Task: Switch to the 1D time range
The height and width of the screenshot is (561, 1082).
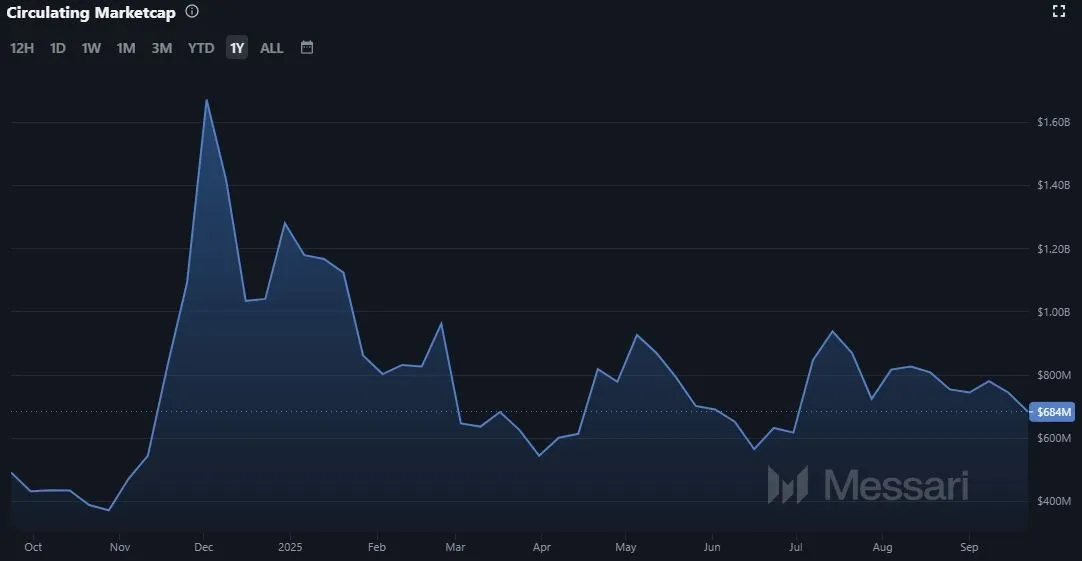Action: [58, 48]
